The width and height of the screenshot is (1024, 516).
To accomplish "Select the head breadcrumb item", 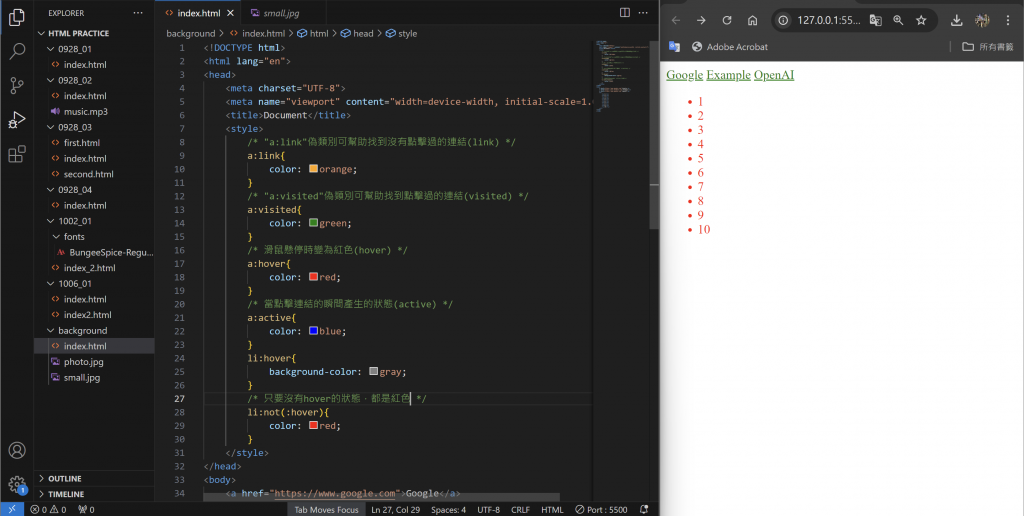I will [357, 33].
